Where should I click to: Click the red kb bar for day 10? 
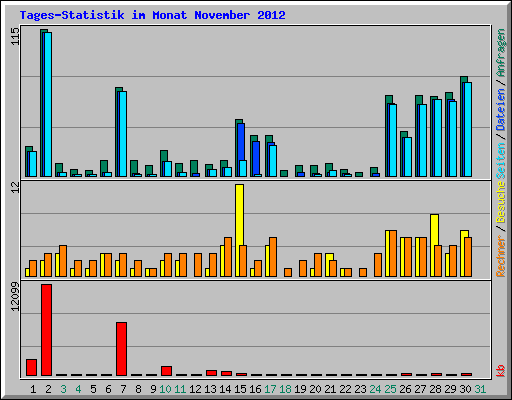pyautogui.click(x=167, y=371)
